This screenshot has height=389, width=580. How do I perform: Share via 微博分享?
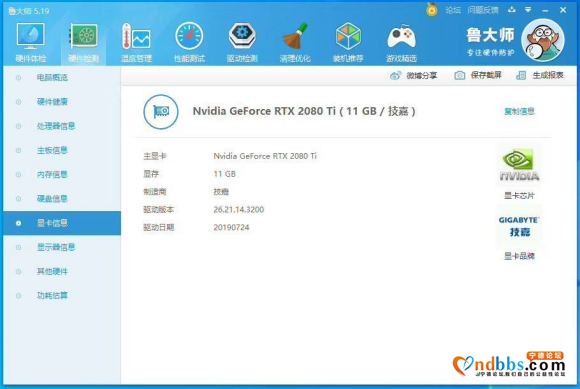[x=414, y=75]
